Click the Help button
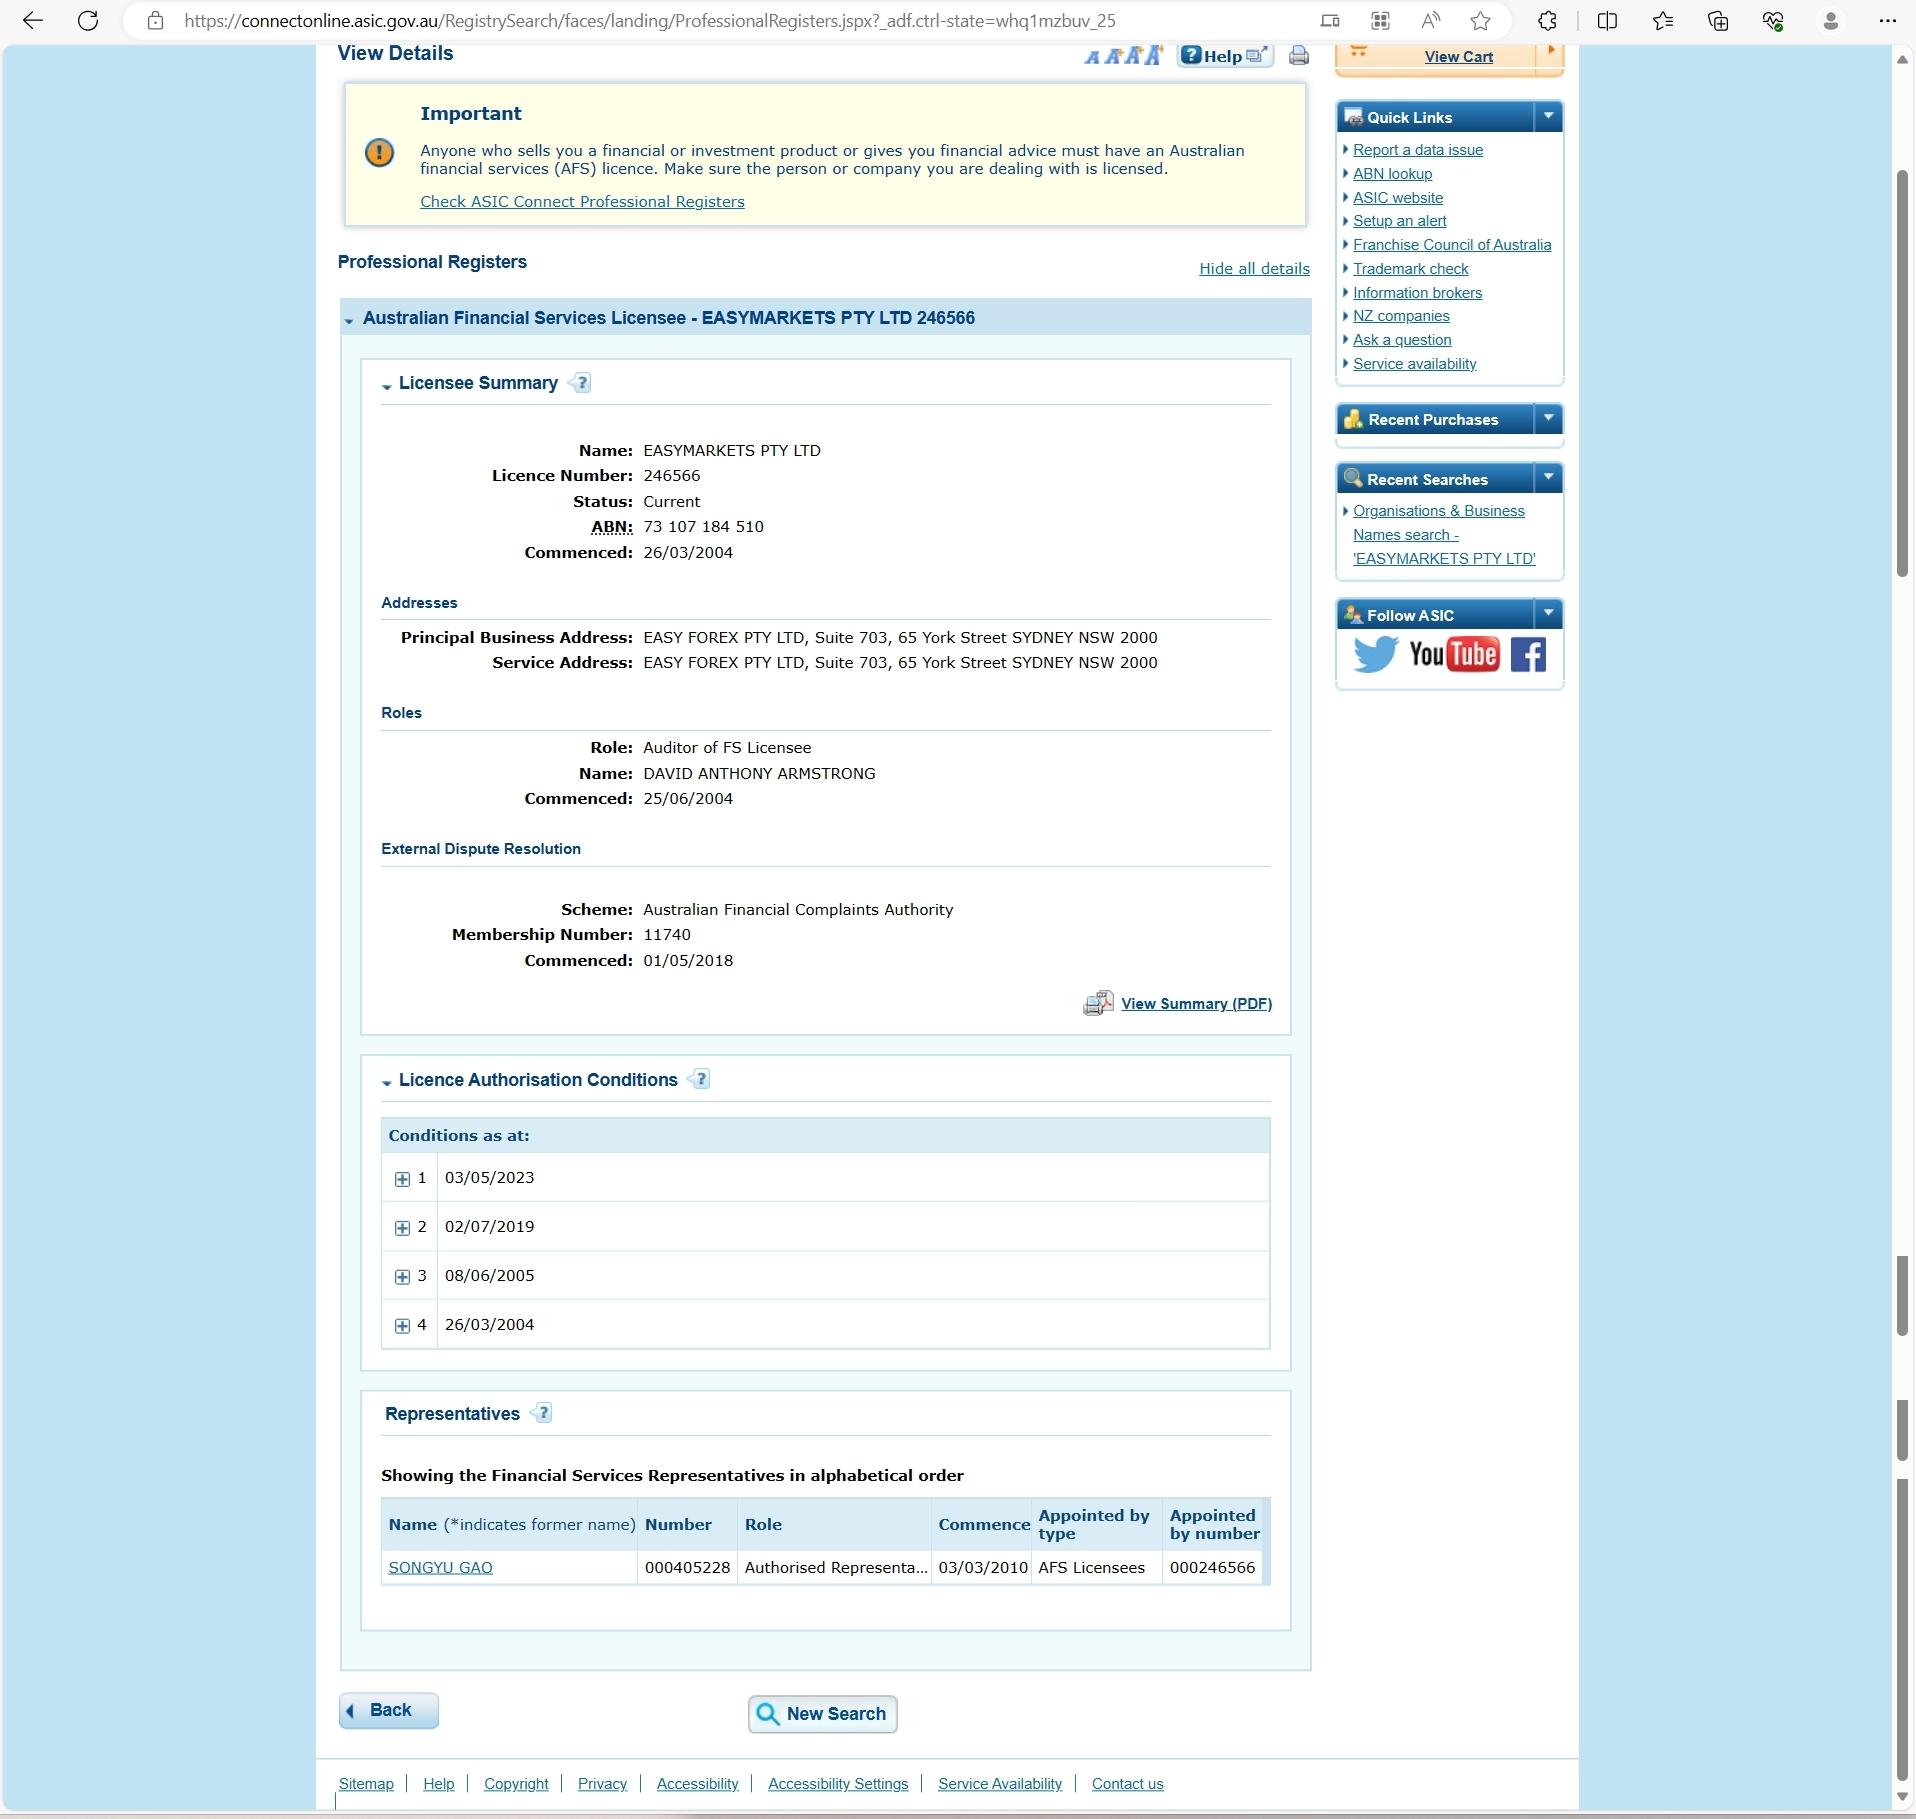This screenshot has width=1916, height=1819. pos(1225,56)
